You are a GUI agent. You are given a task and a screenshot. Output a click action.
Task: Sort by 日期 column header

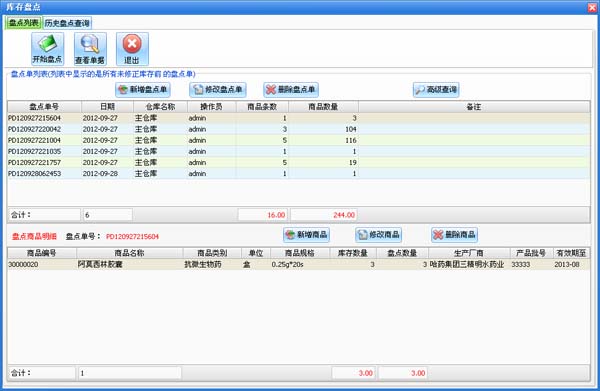coord(107,107)
